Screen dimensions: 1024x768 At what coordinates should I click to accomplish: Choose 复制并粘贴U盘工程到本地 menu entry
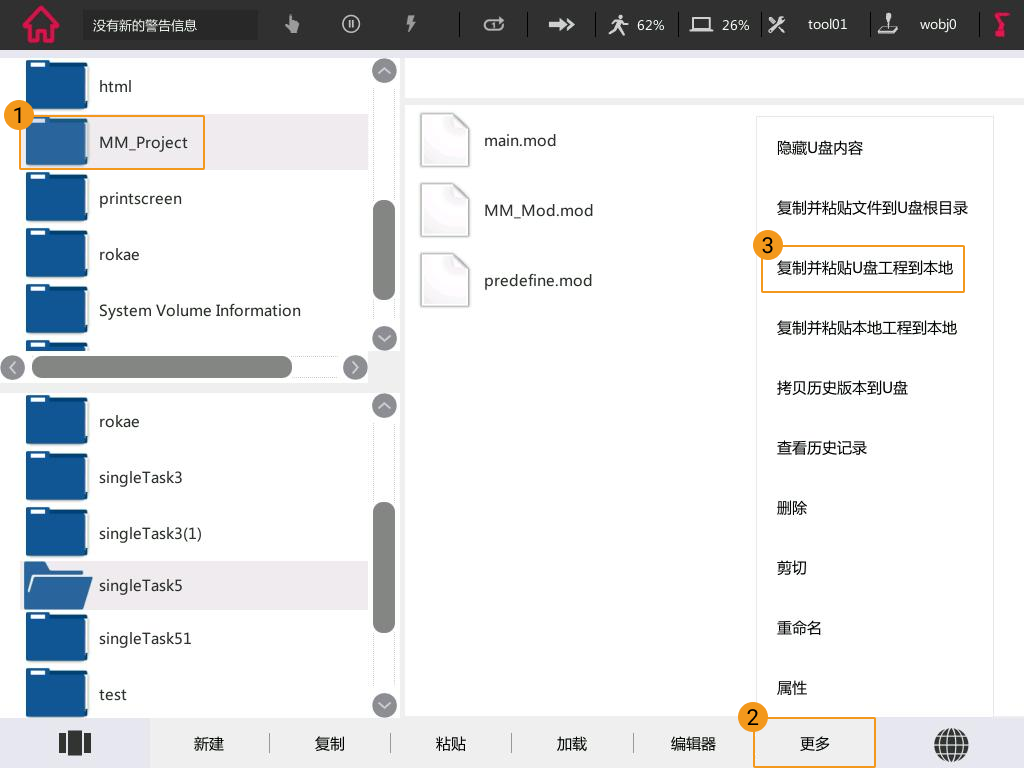point(864,268)
